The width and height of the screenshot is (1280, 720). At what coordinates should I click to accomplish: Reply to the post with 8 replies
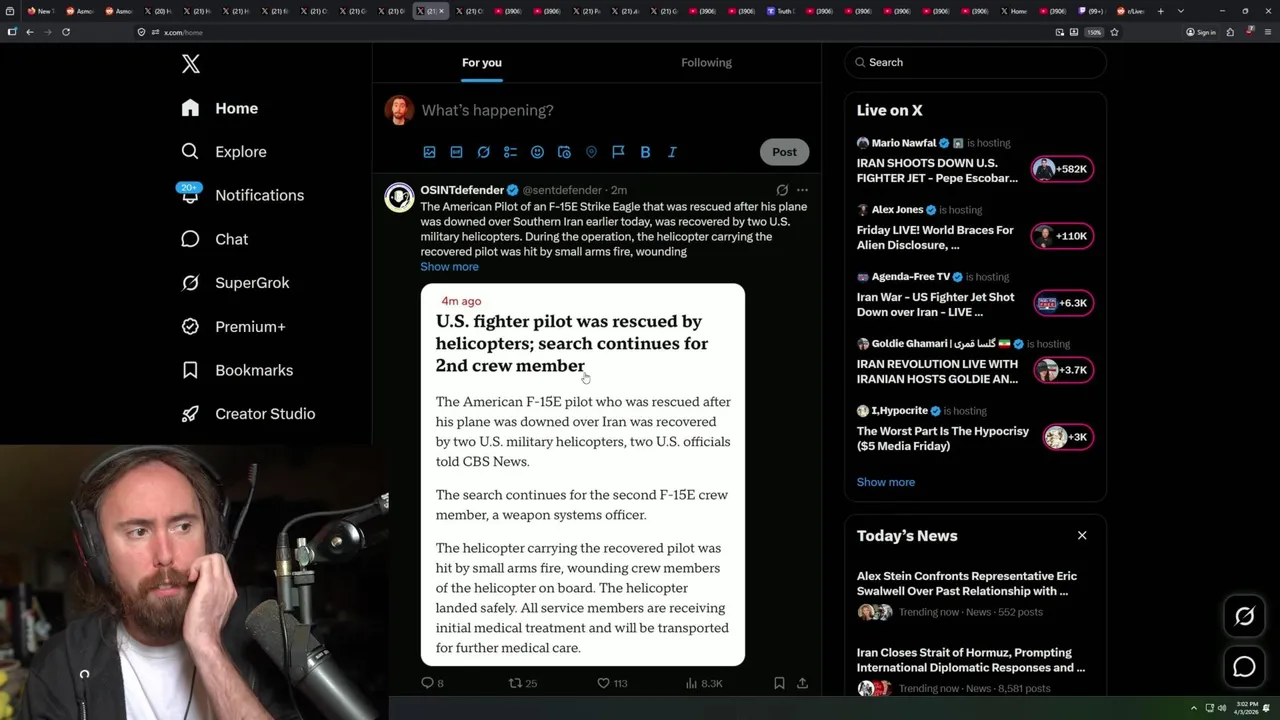[x=432, y=683]
